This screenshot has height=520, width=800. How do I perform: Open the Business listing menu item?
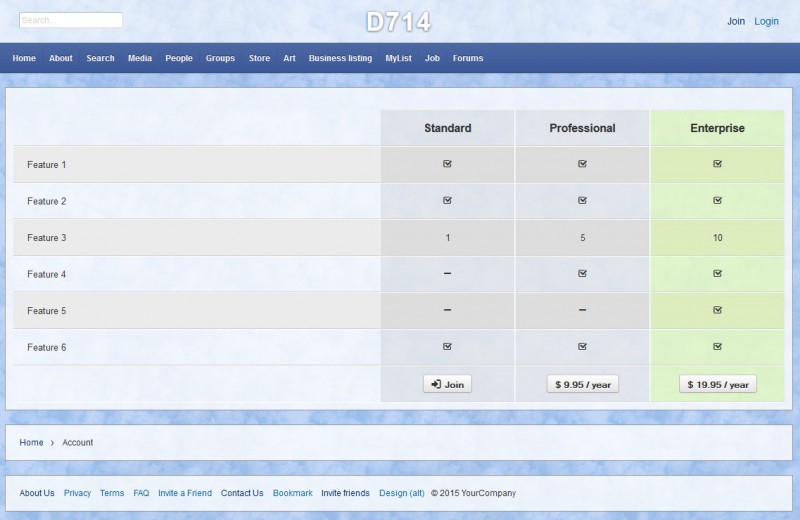(x=340, y=58)
